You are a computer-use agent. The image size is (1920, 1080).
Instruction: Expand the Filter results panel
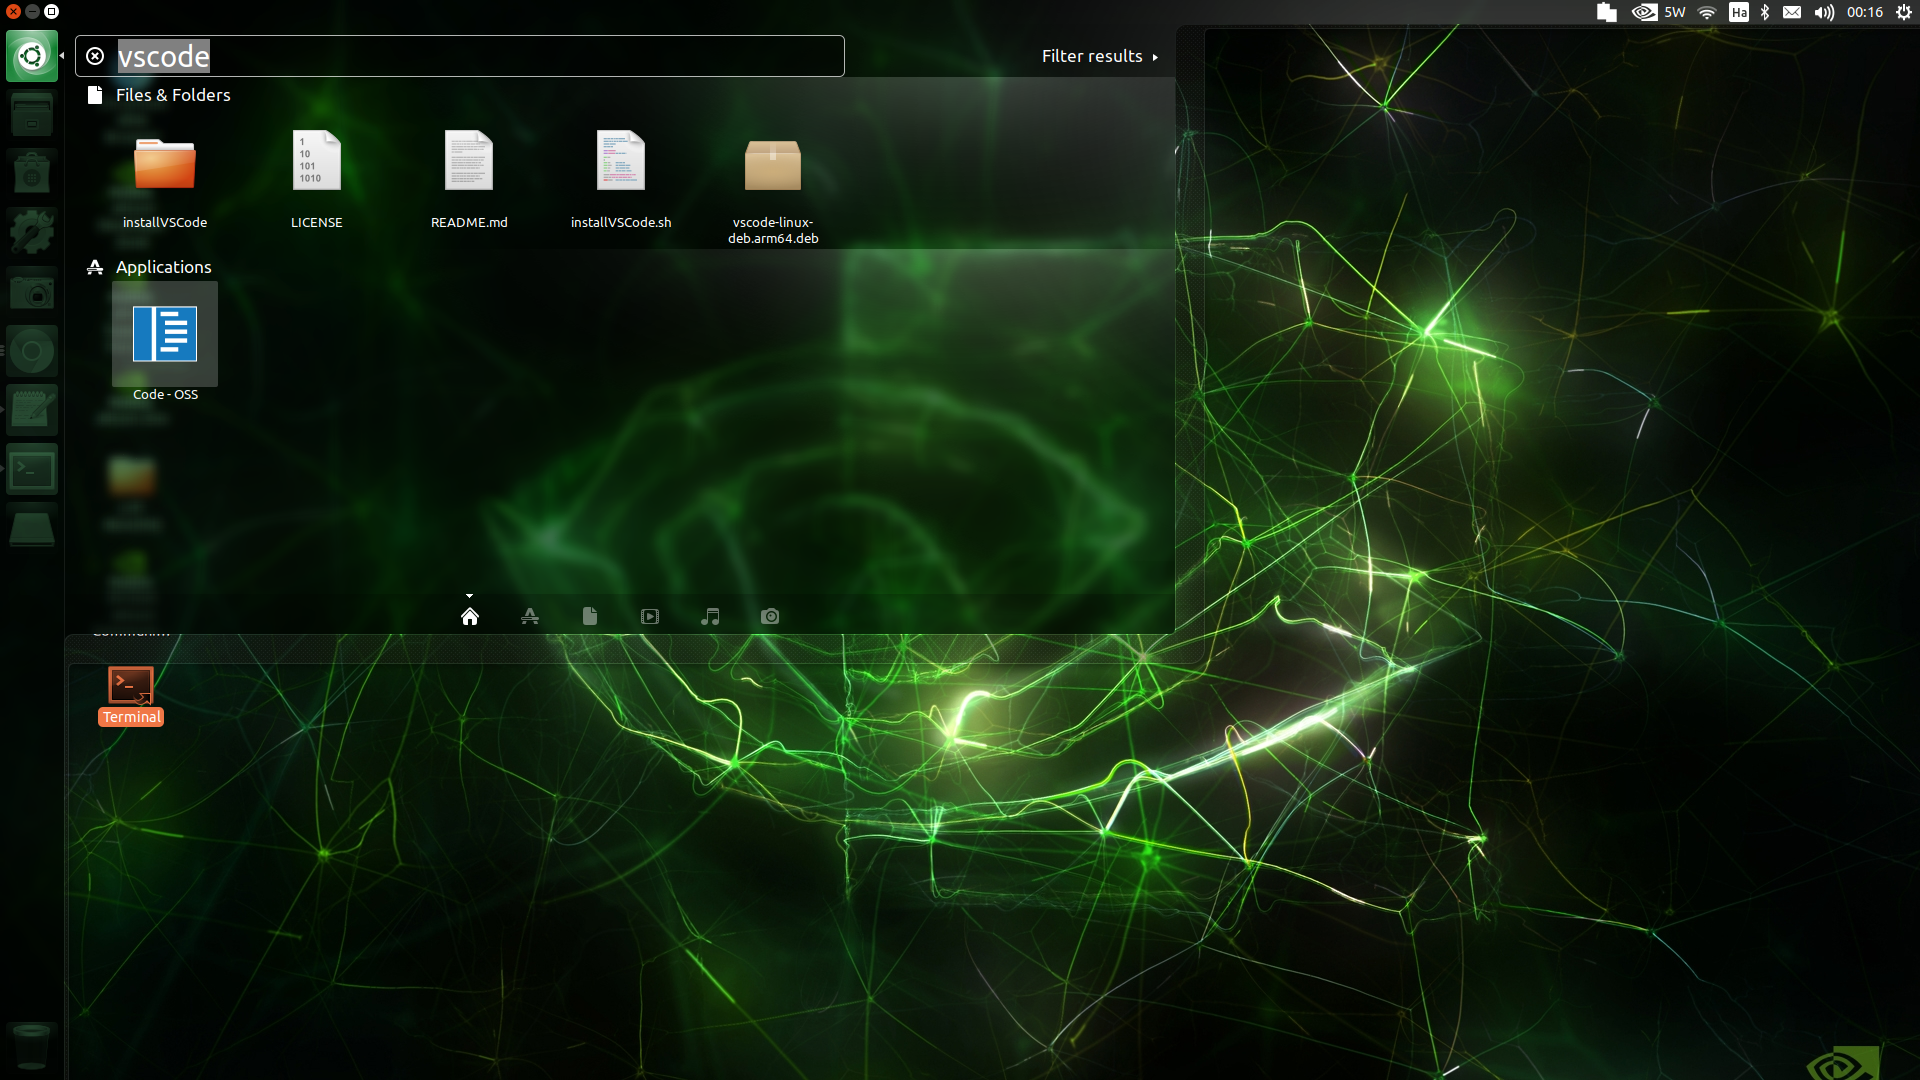[1099, 56]
